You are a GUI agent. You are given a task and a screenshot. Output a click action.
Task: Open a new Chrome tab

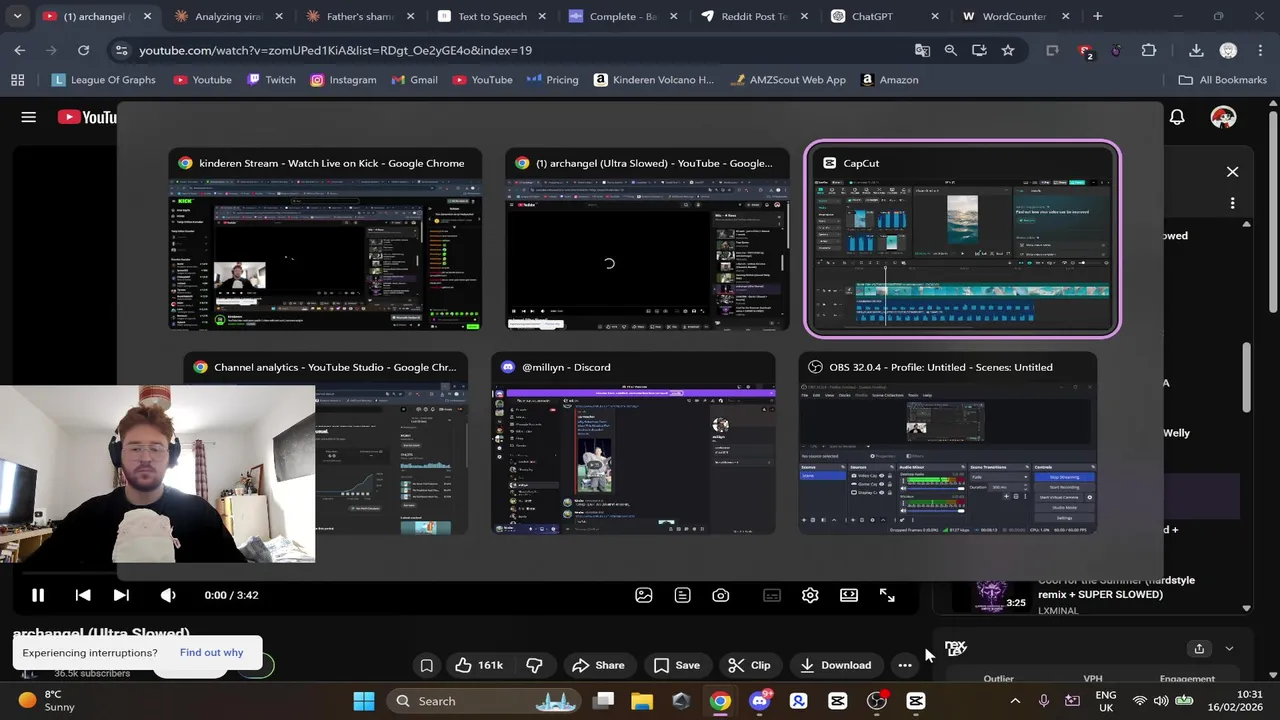[1097, 16]
